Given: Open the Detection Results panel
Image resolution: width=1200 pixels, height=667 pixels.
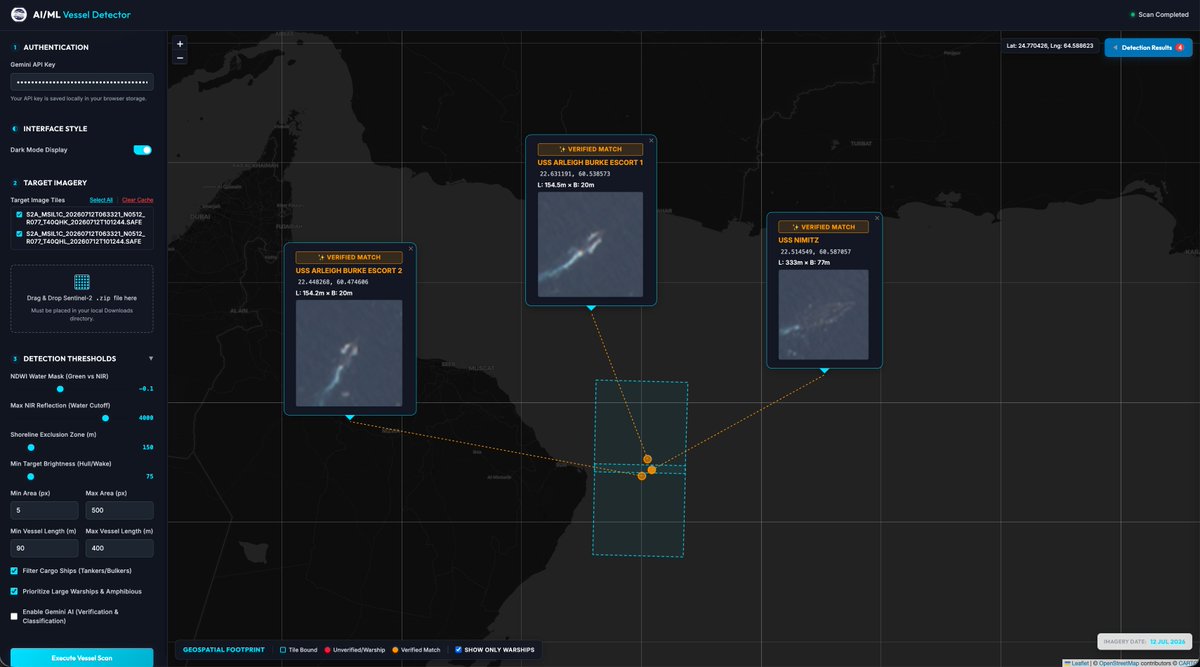Looking at the screenshot, I should coord(1148,47).
